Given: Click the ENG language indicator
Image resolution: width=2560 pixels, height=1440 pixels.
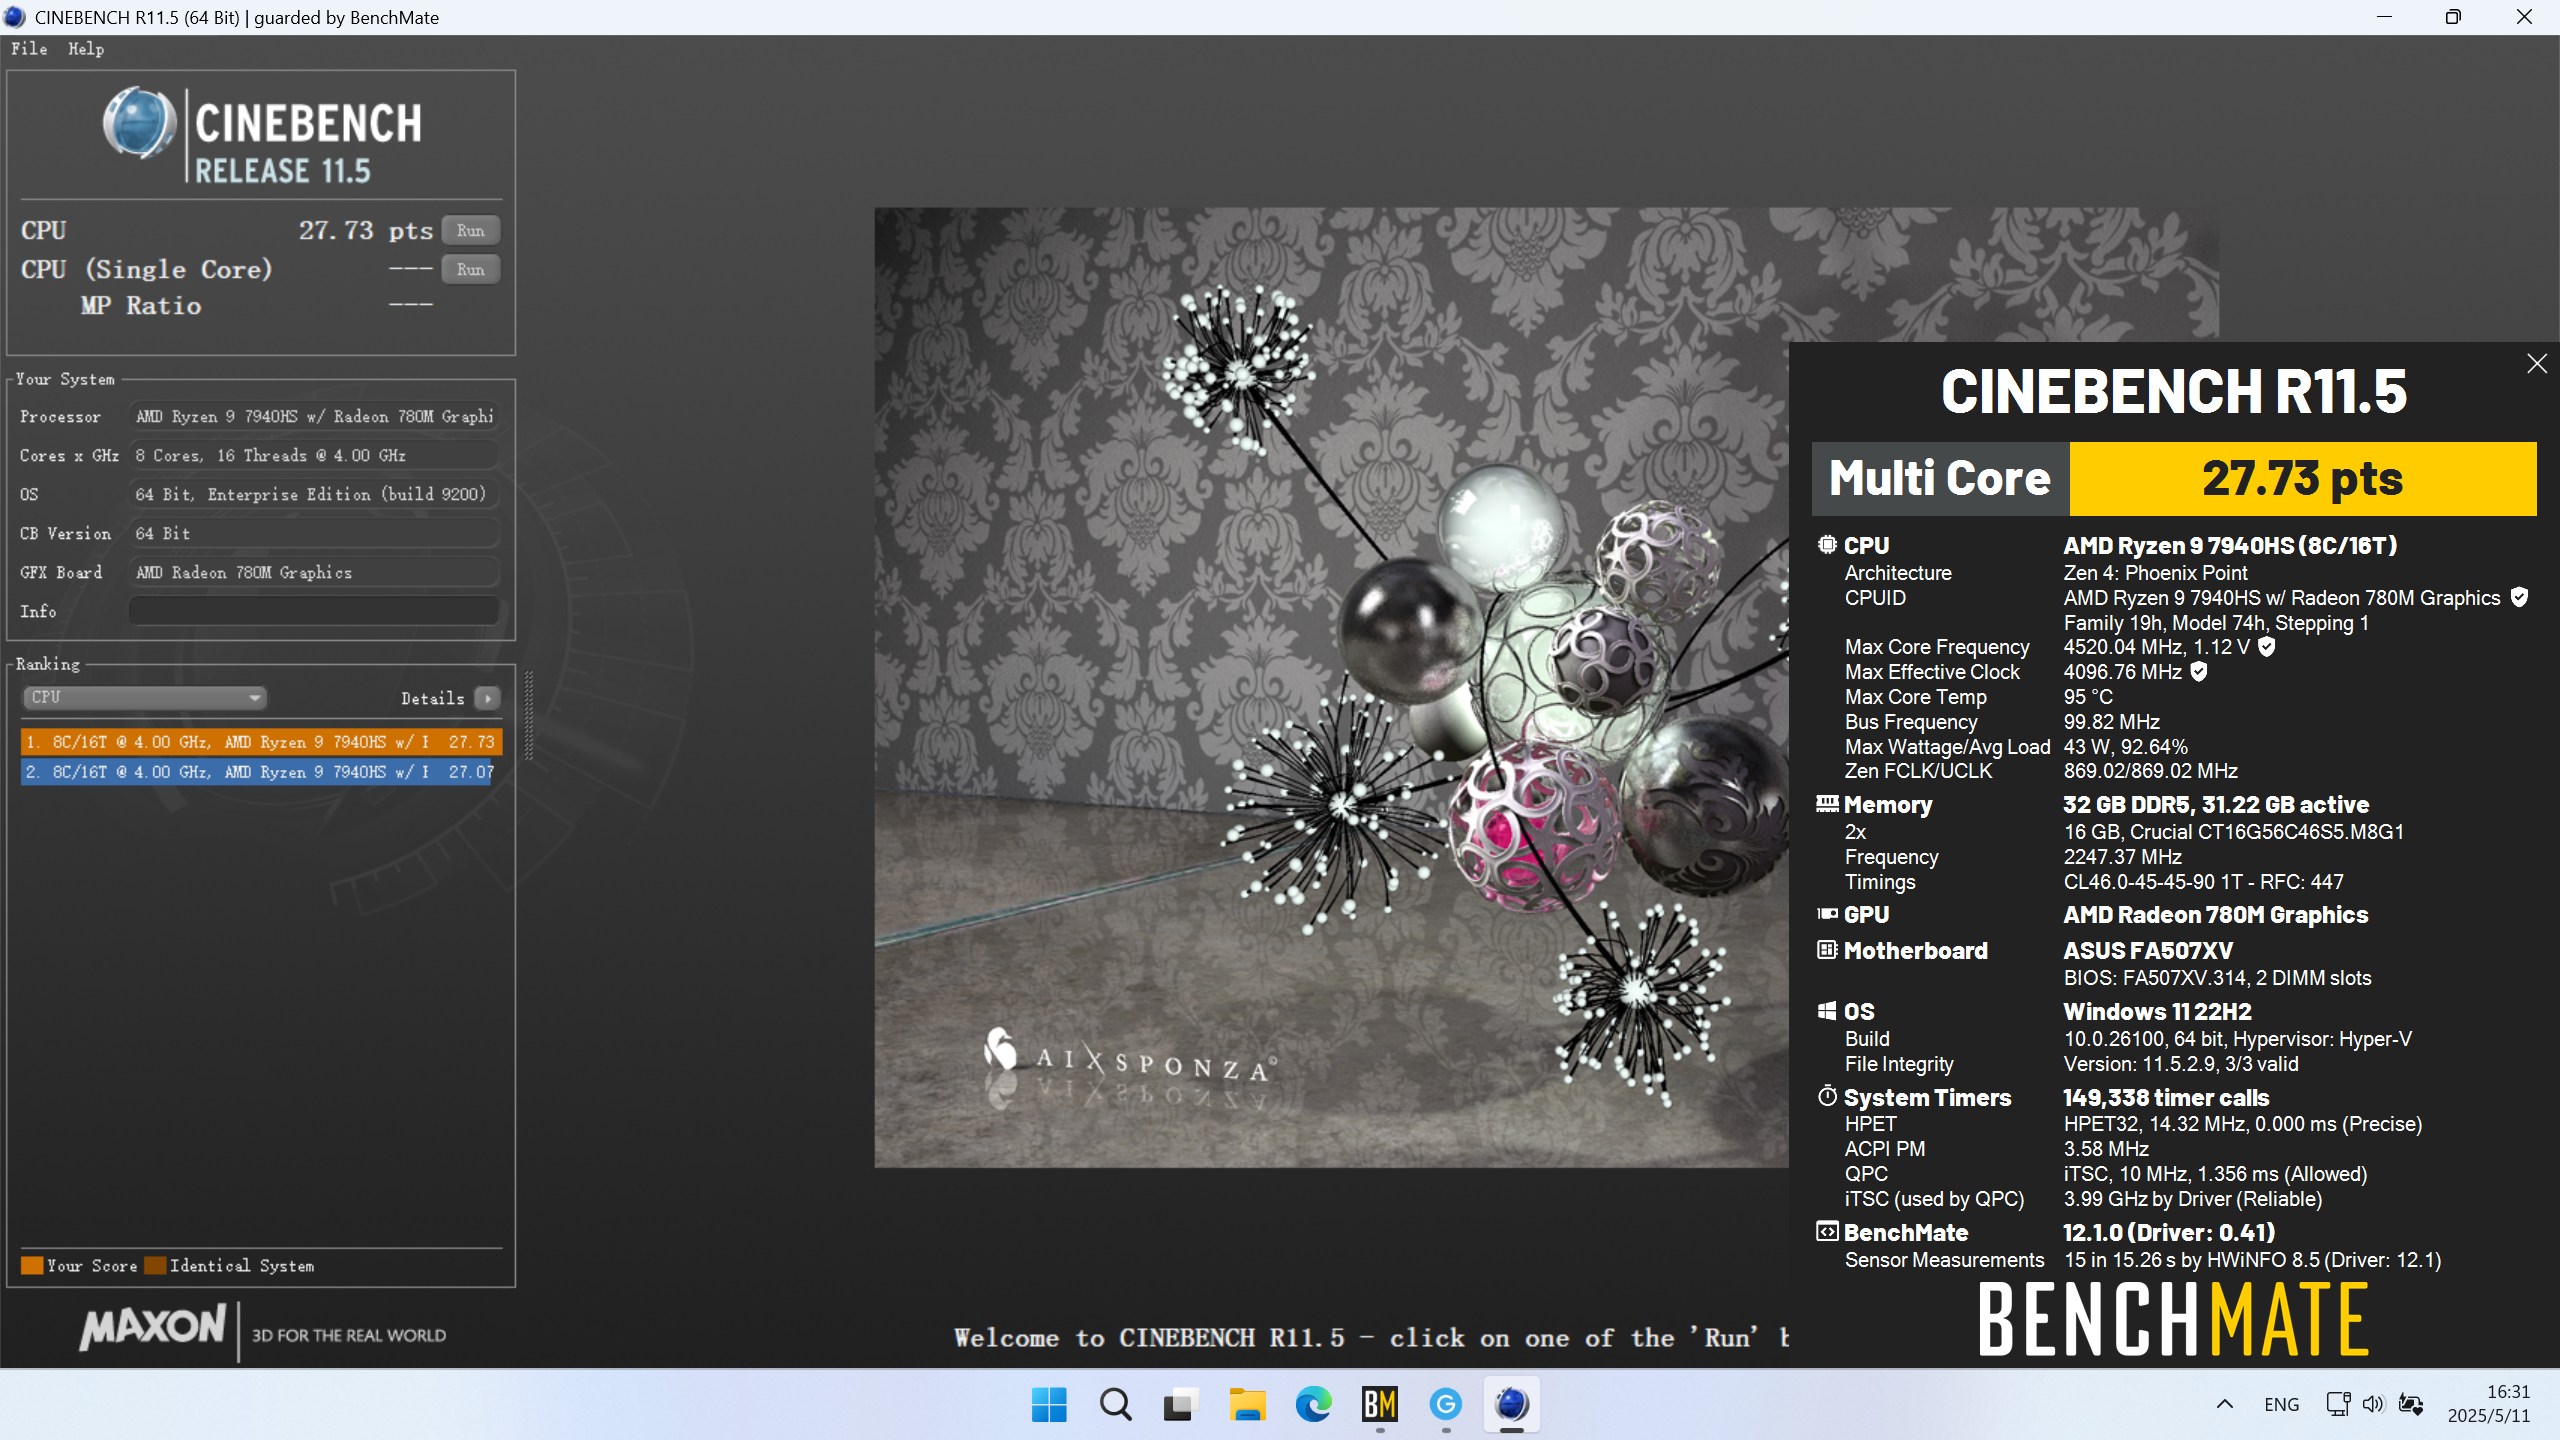Looking at the screenshot, I should (x=2281, y=1404).
